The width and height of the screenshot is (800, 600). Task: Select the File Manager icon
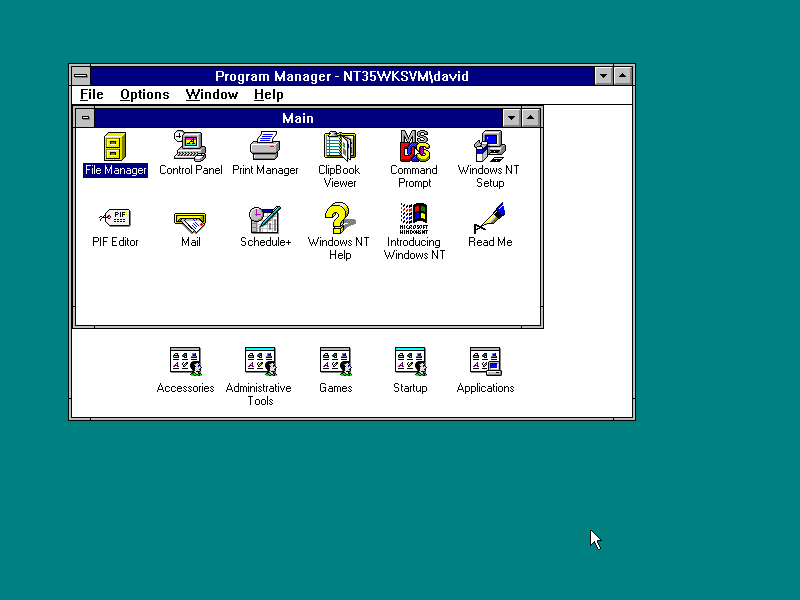click(115, 146)
